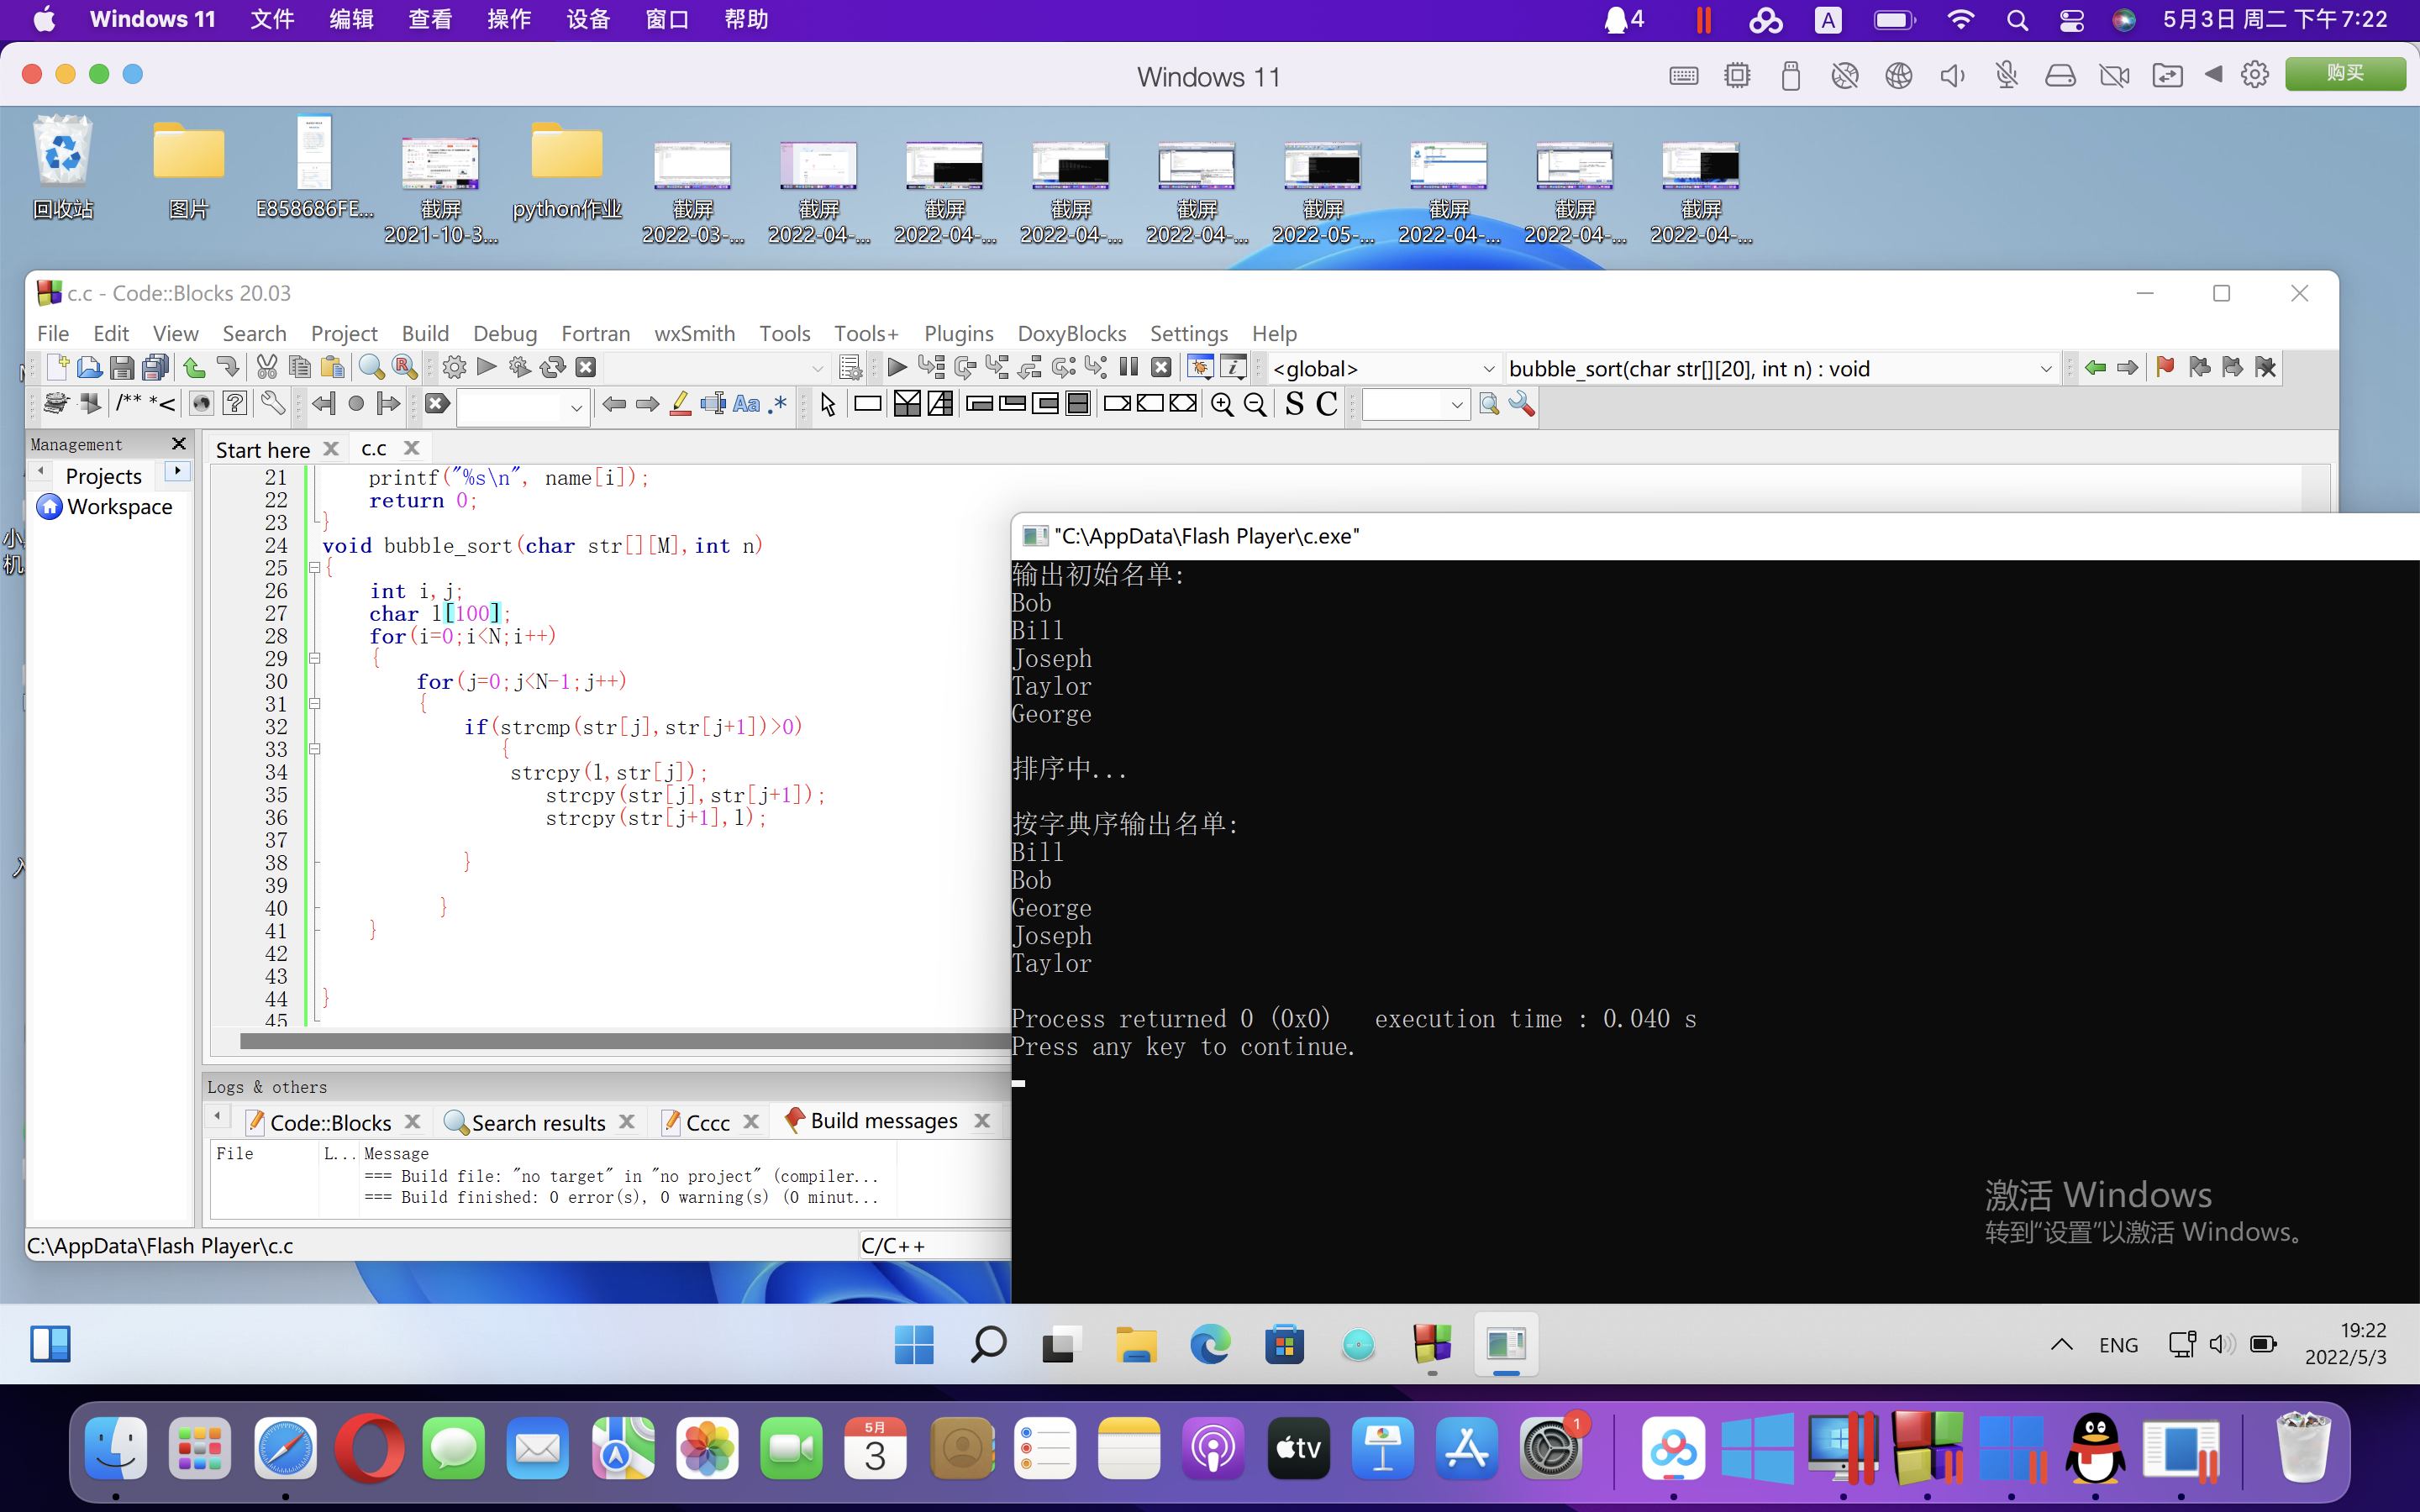Click the green 购买 button
2420x1512 pixels.
pyautogui.click(x=2344, y=74)
